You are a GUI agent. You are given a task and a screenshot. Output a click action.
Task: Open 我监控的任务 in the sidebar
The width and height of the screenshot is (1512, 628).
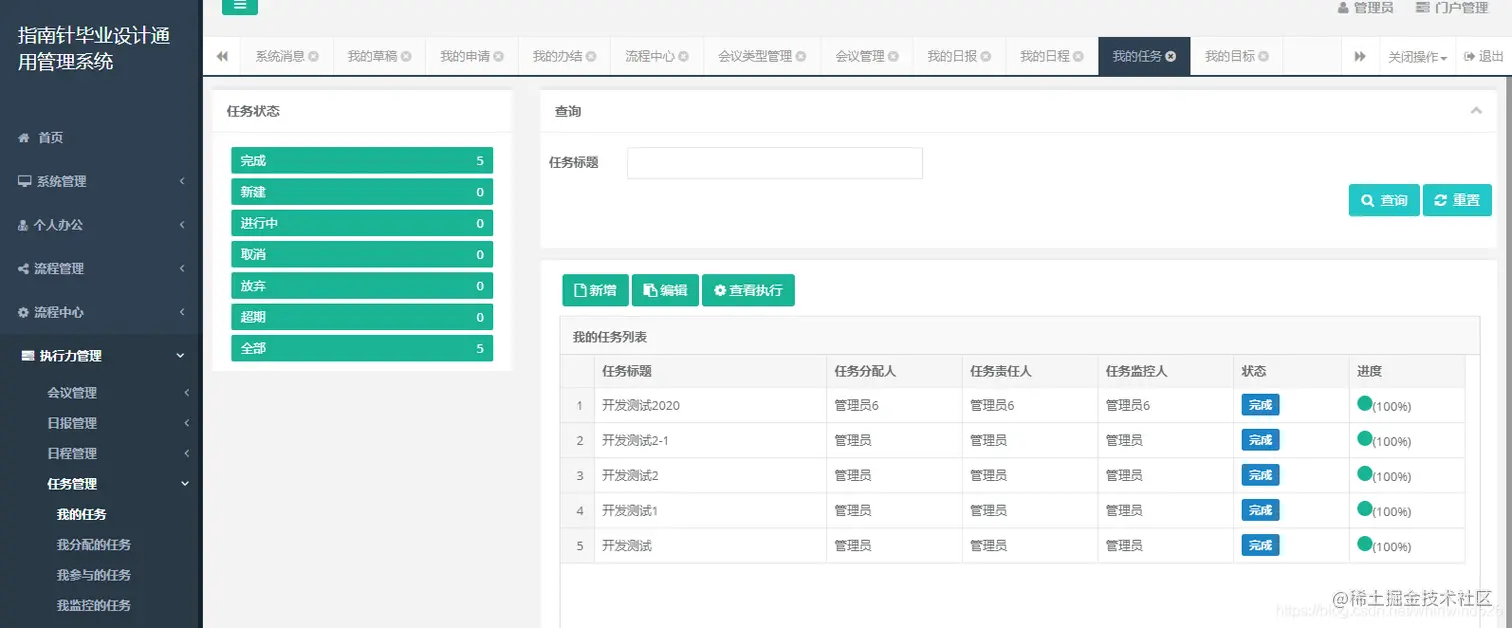pyautogui.click(x=94, y=605)
